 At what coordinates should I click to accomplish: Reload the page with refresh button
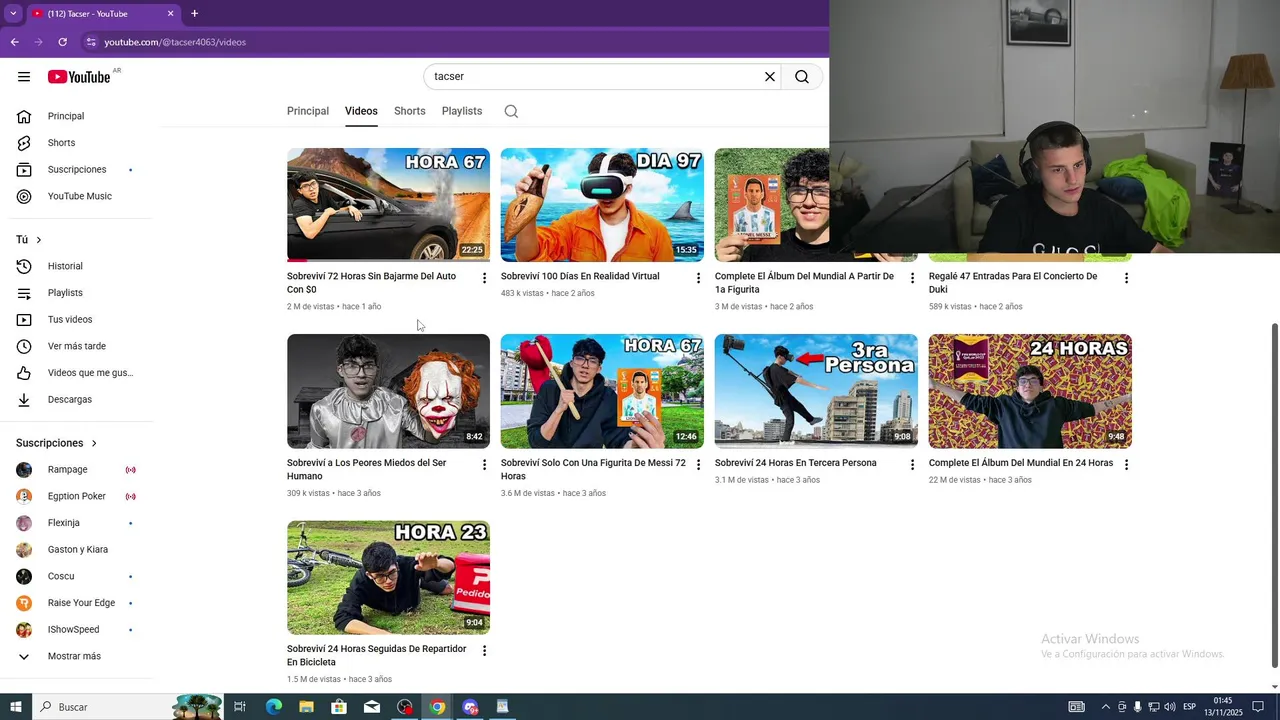pyautogui.click(x=62, y=42)
